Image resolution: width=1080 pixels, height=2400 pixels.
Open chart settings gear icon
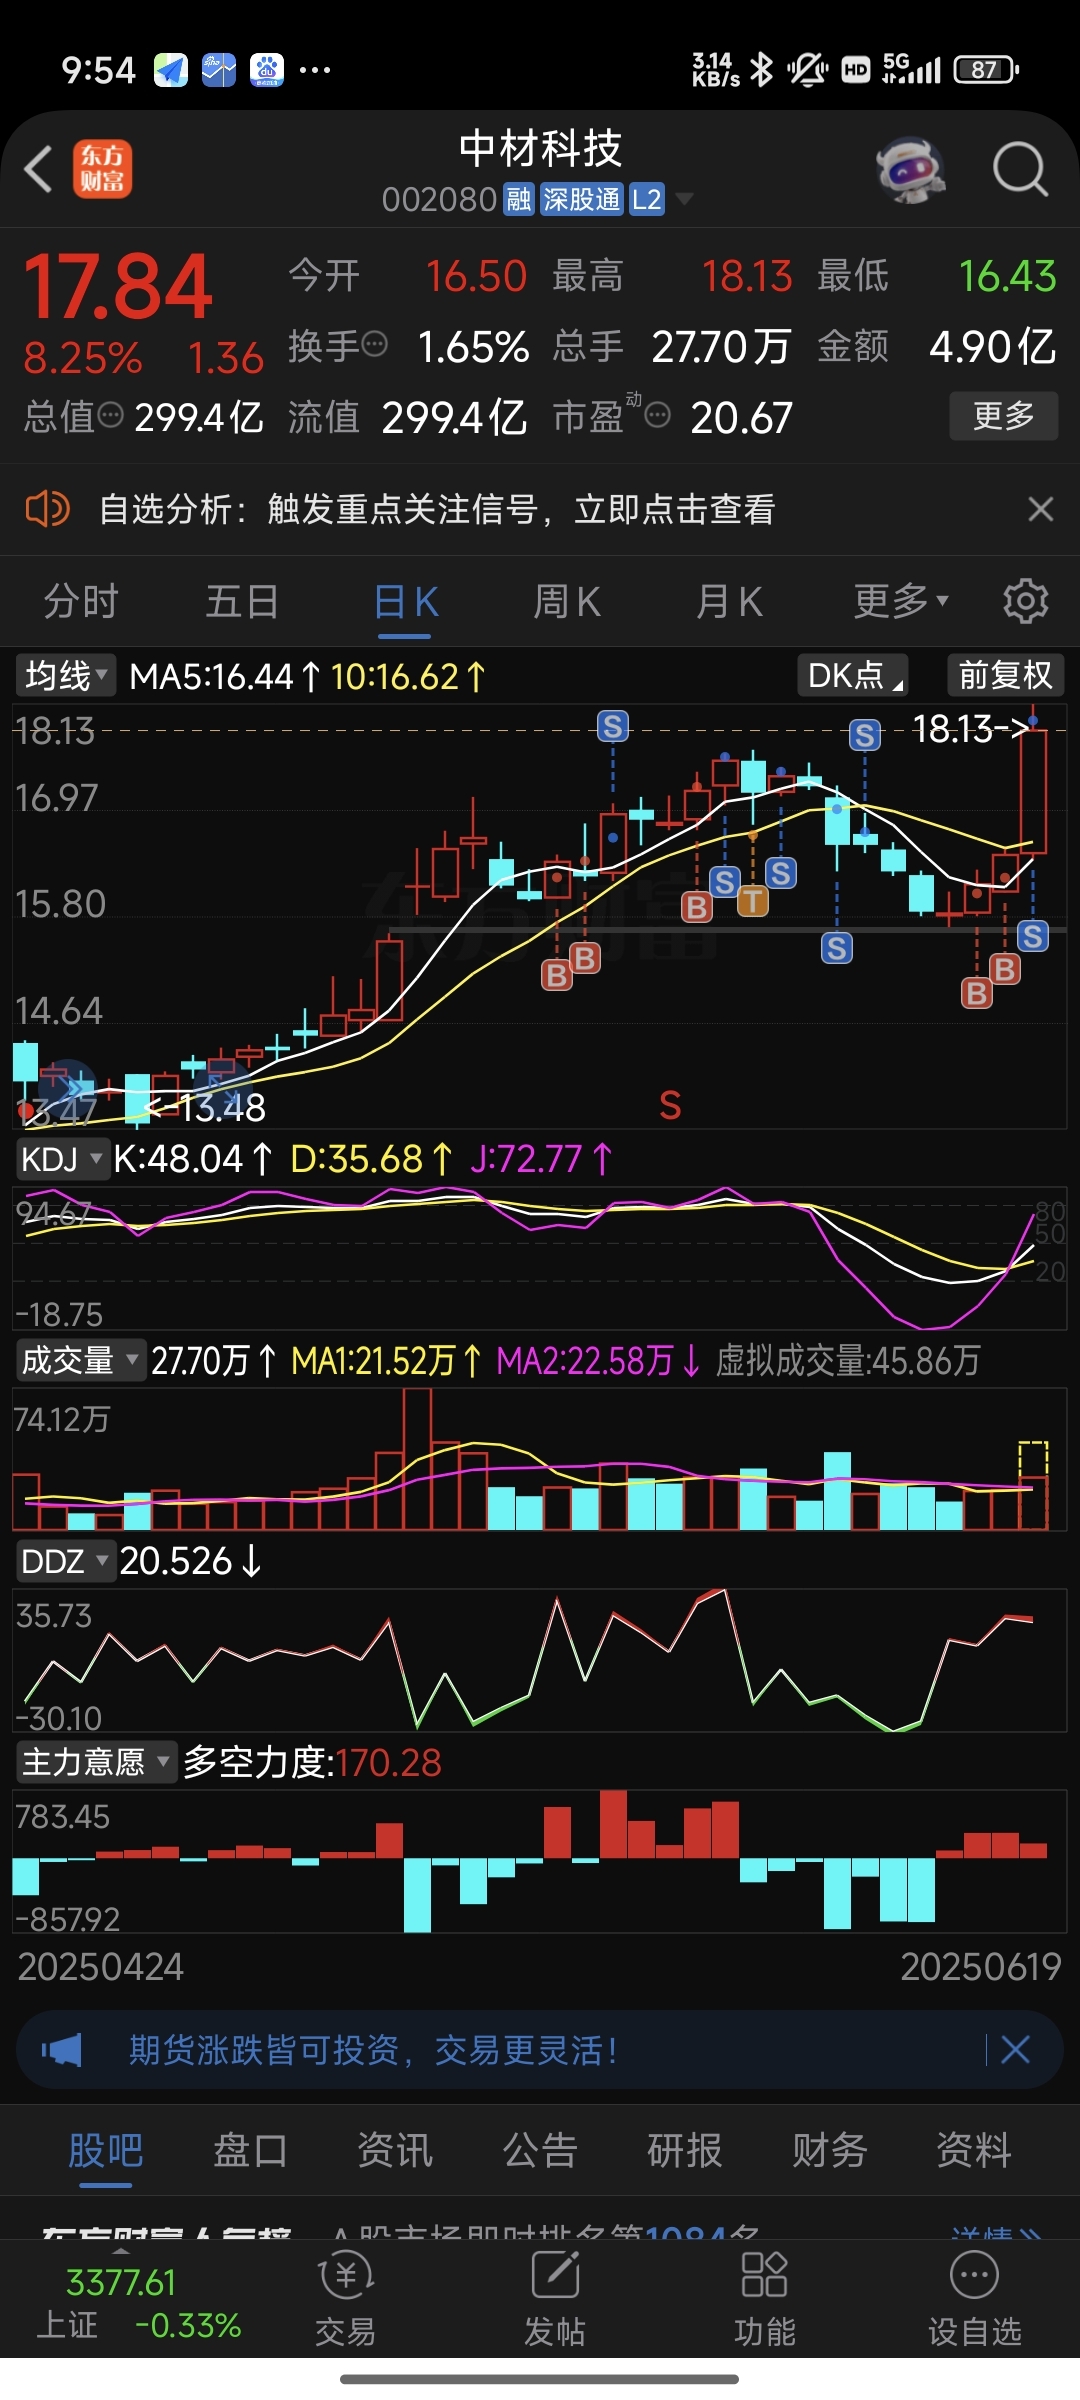(1026, 601)
